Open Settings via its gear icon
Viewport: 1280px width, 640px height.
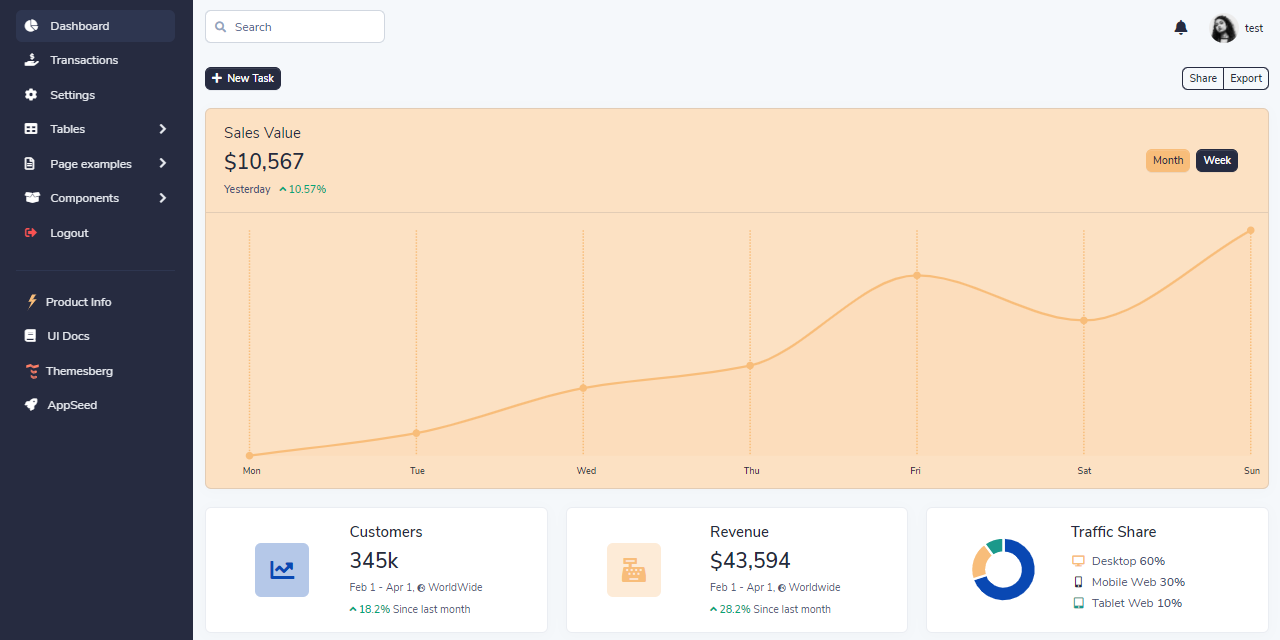[31, 94]
